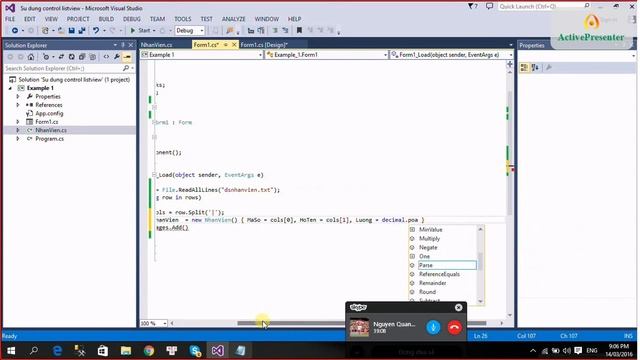Click the Solution Explorer Refresh icon
640x360 pixels.
[x=72, y=57]
